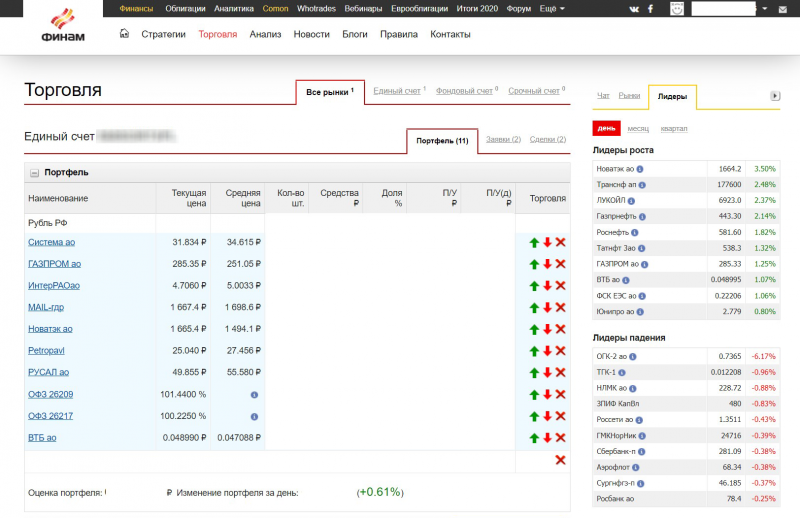Click the info icon in the ОФЗ 26209 row
The width and height of the screenshot is (800, 518).
click(254, 394)
